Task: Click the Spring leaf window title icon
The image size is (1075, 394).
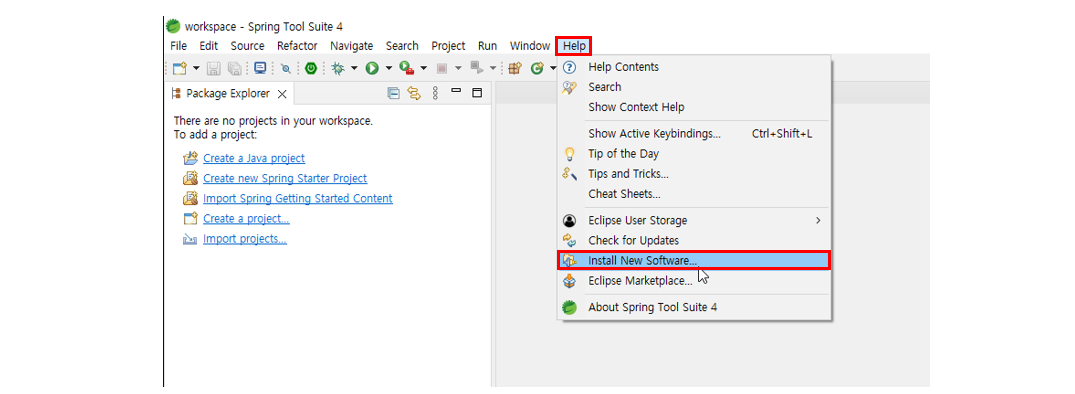Action: (x=173, y=27)
